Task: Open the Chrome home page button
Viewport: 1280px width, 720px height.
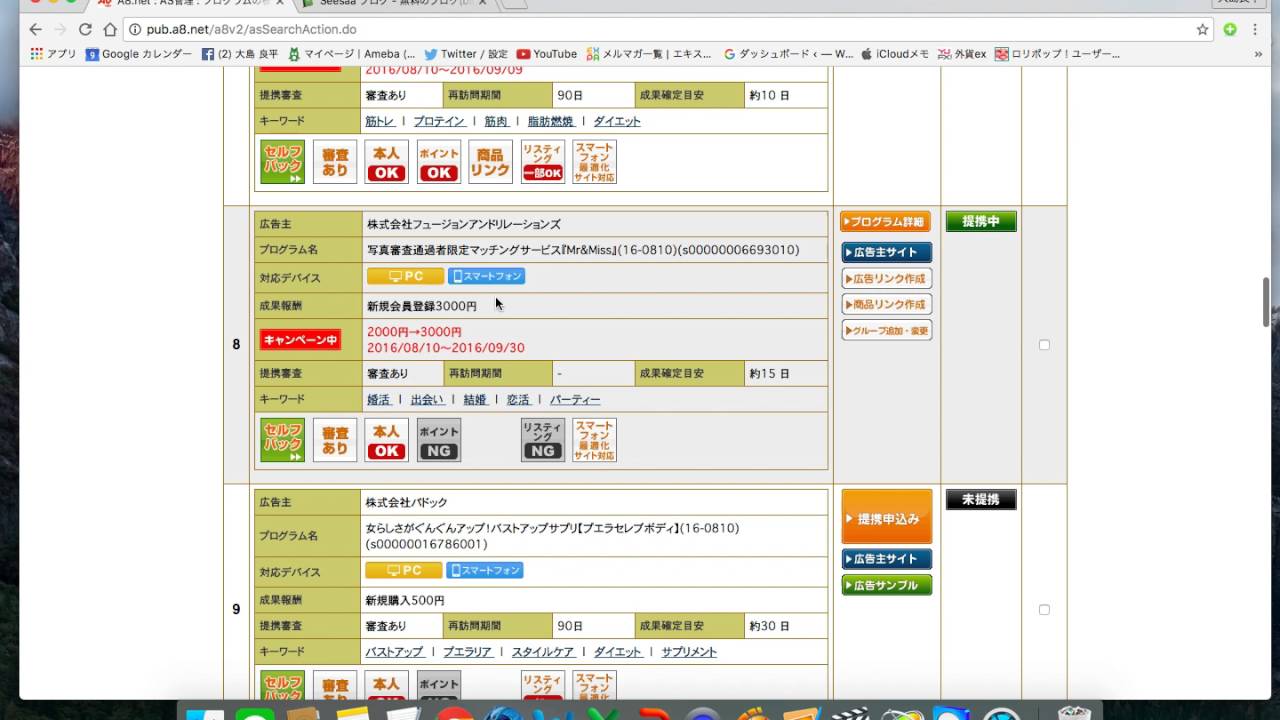Action: click(x=110, y=30)
